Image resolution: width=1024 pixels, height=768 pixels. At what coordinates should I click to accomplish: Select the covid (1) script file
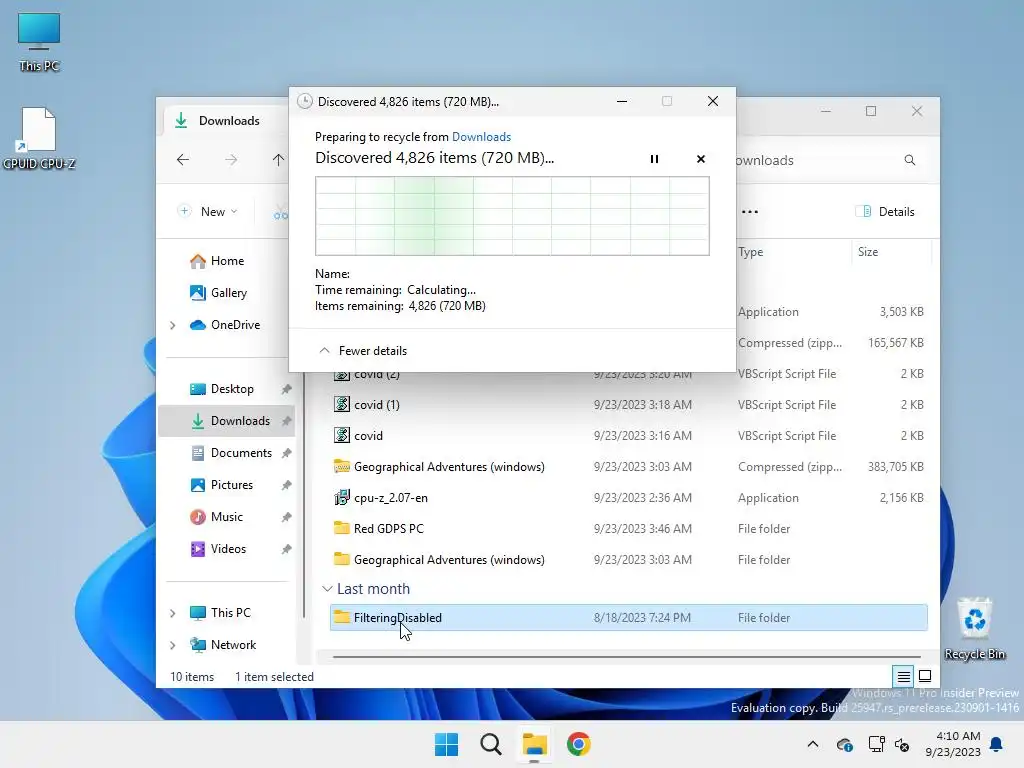point(628,405)
